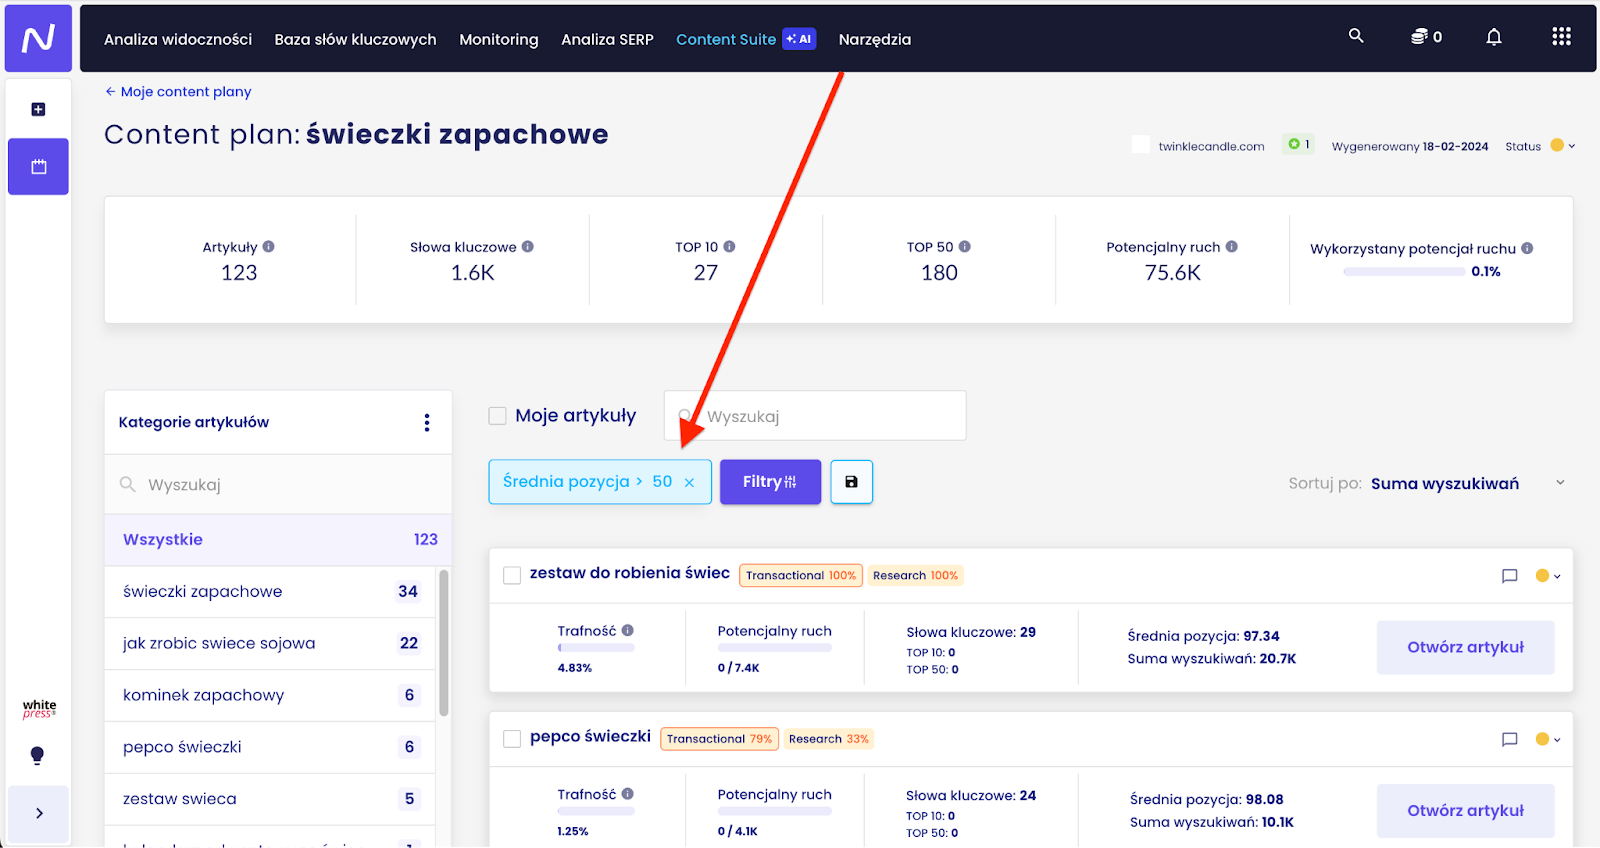Open the calendar content plan sidebar icon
Viewport: 1600px width, 848px height.
pos(38,166)
